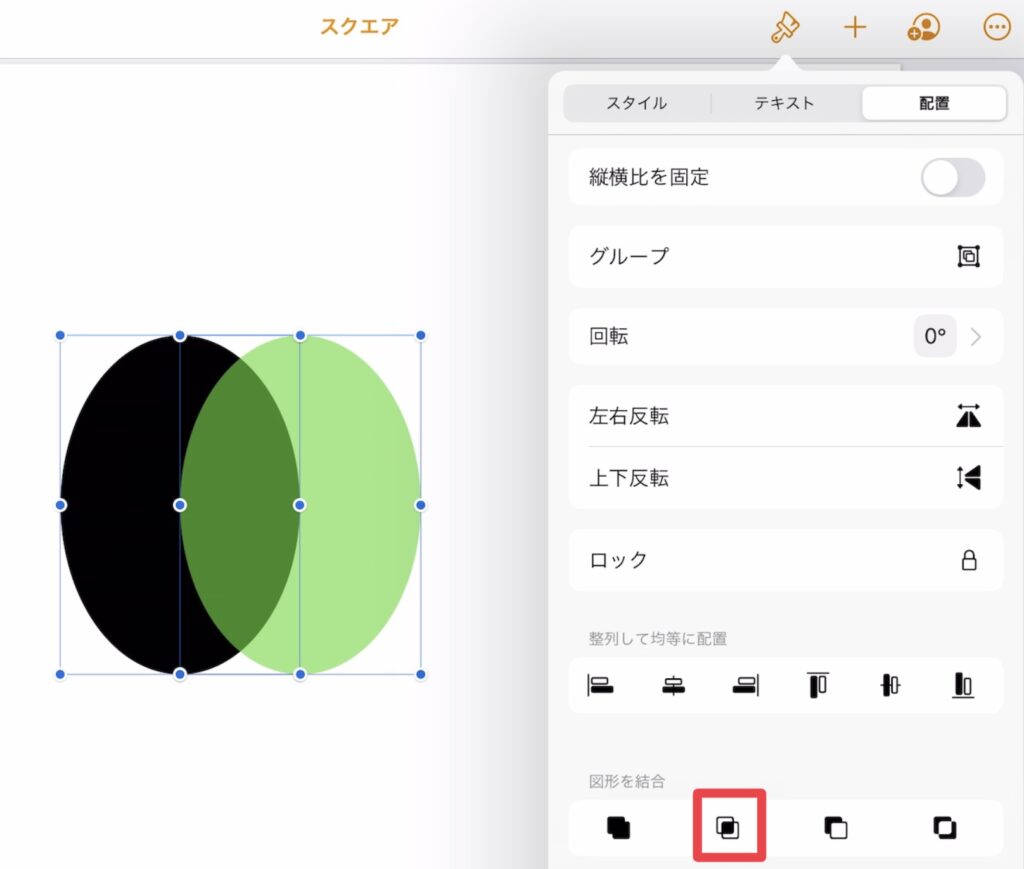Click the 回転 label

[x=609, y=336]
